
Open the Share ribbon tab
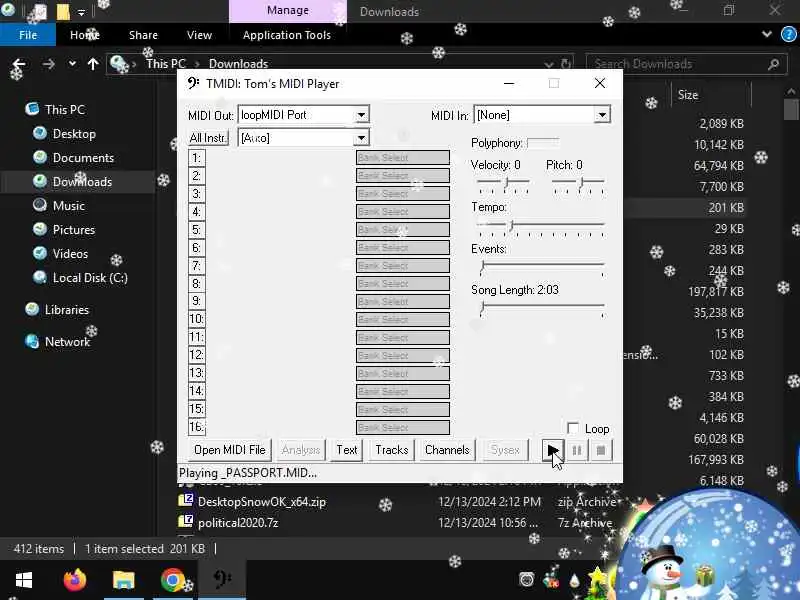point(143,35)
